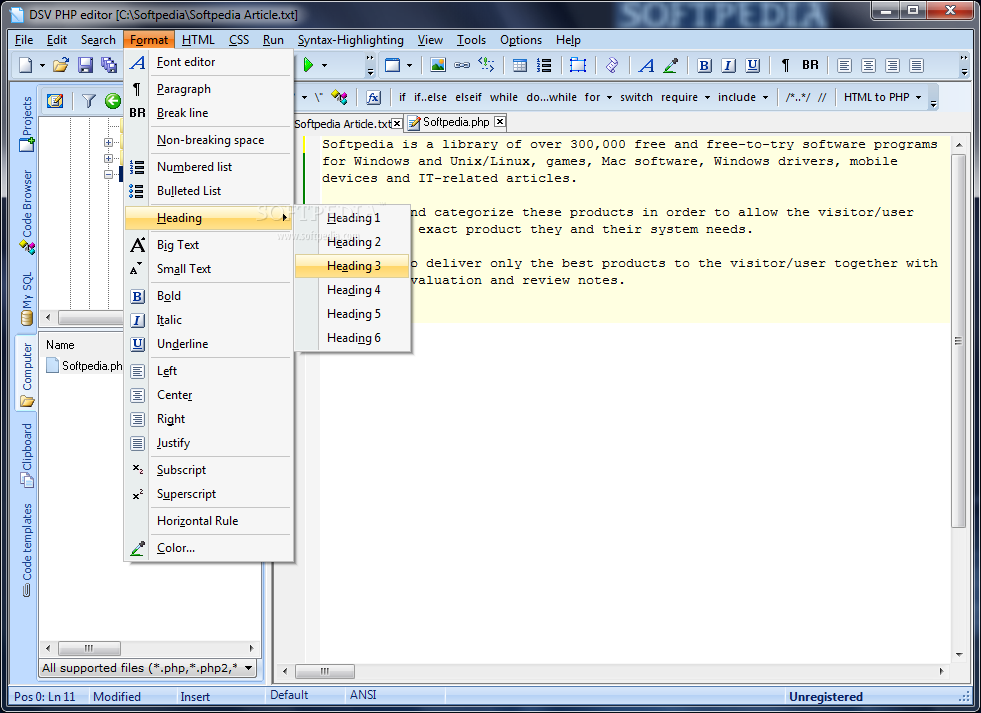Toggle Bold in the toolbar
This screenshot has height=713, width=981.
704,65
